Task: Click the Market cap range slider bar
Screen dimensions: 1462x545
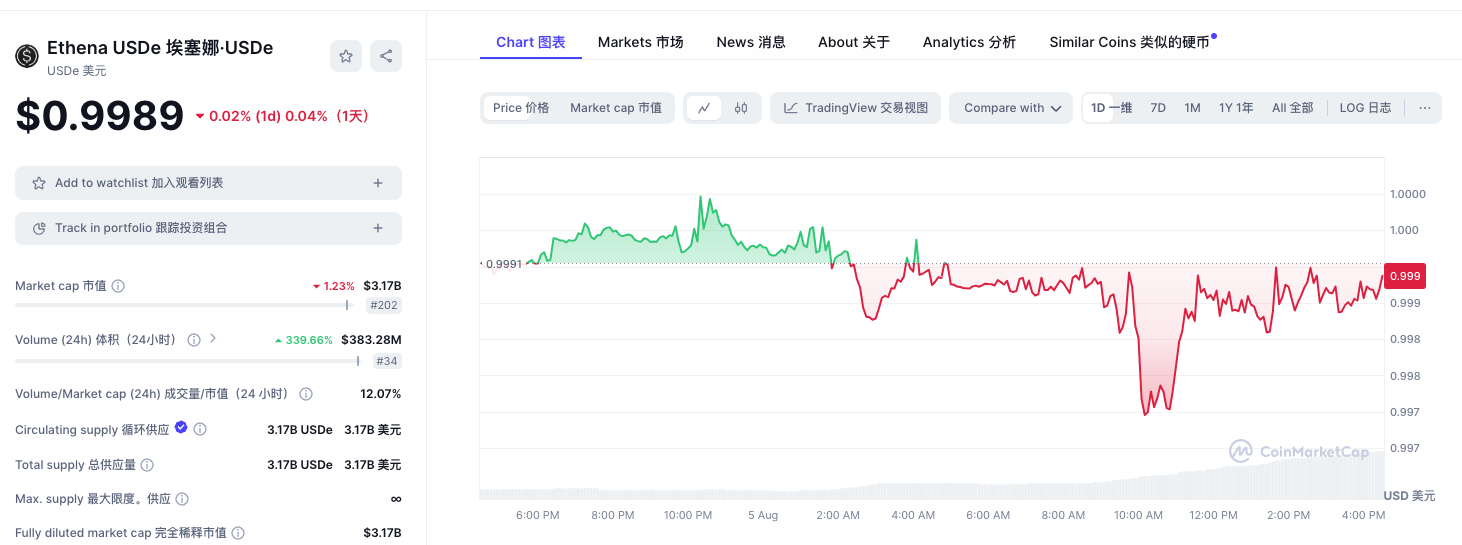Action: point(182,305)
